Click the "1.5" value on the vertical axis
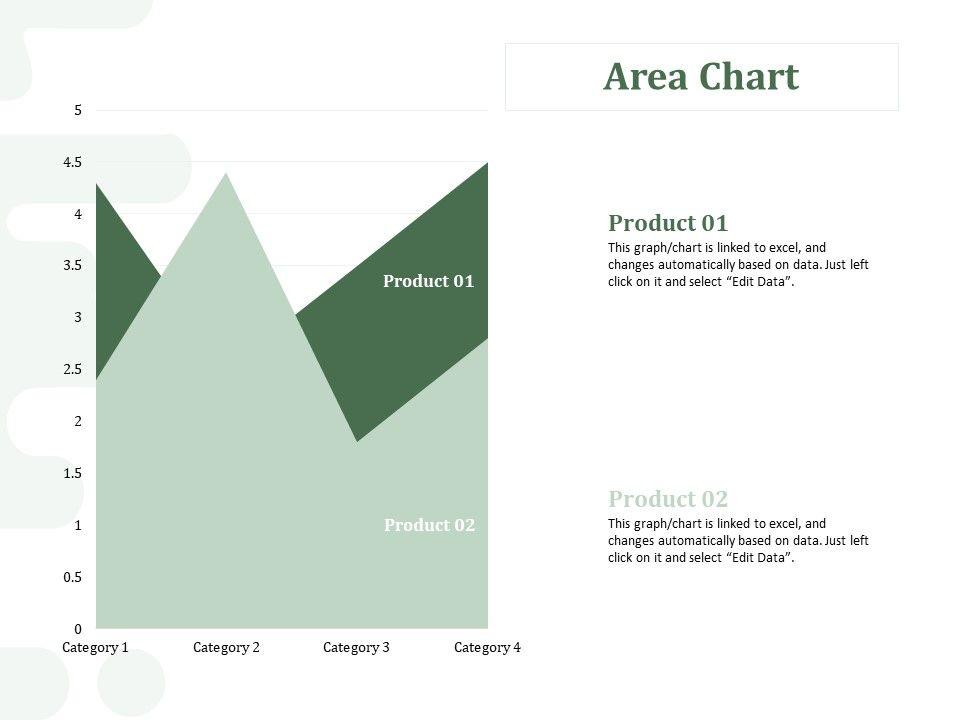This screenshot has height=720, width=960. [x=72, y=473]
